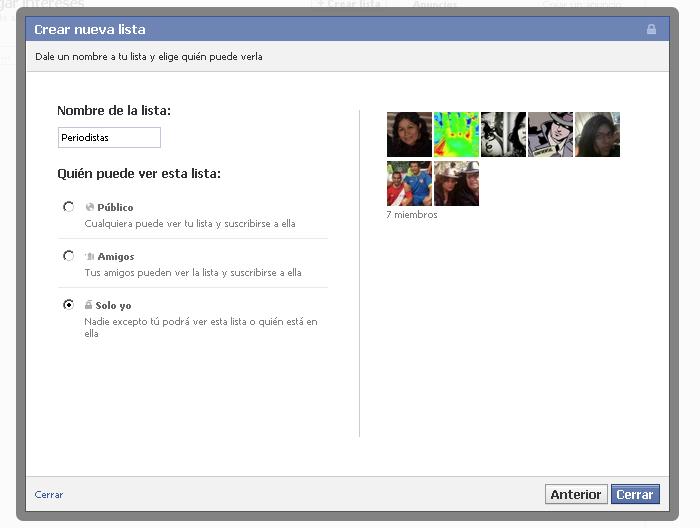Open the colorful thermal-style member thumbnail
Image resolution: width=700 pixels, height=528 pixels.
[x=456, y=134]
